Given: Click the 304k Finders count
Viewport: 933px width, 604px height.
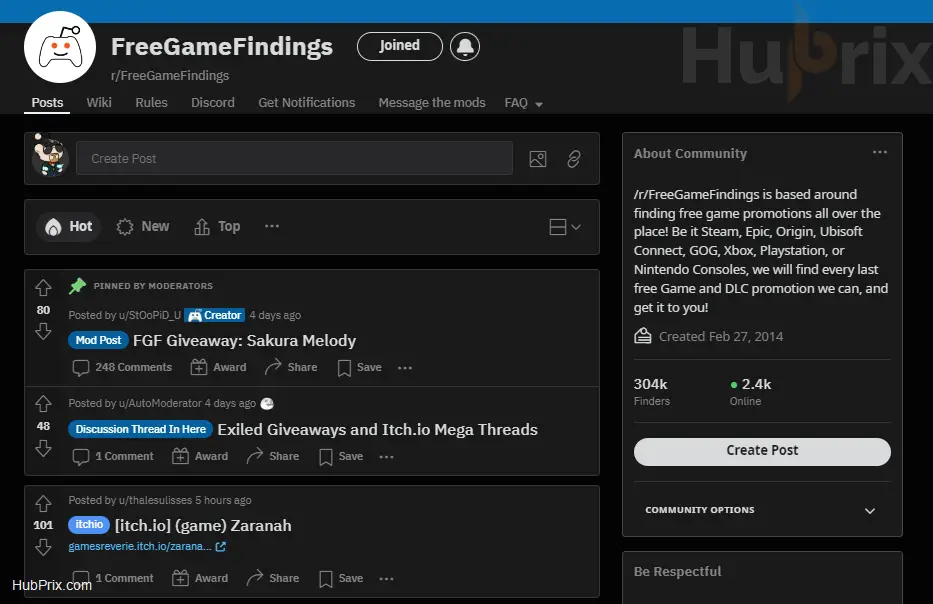Looking at the screenshot, I should (x=652, y=392).
